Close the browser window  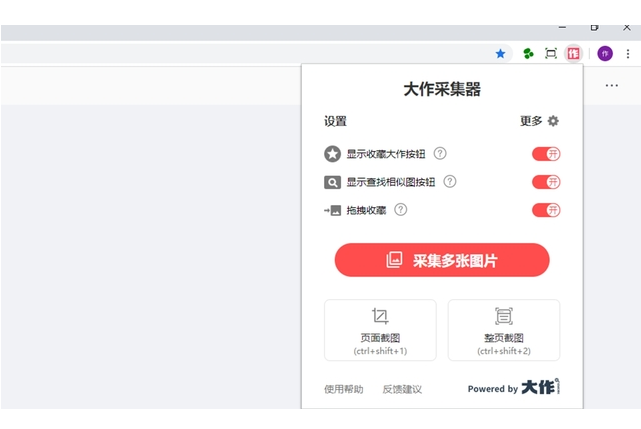point(626,27)
